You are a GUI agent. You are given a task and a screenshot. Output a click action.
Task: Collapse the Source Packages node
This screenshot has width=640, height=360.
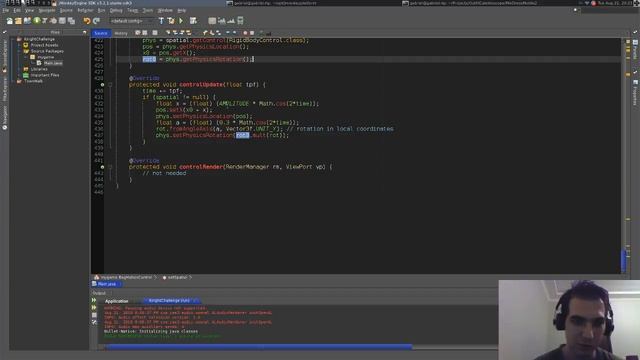coord(20,51)
